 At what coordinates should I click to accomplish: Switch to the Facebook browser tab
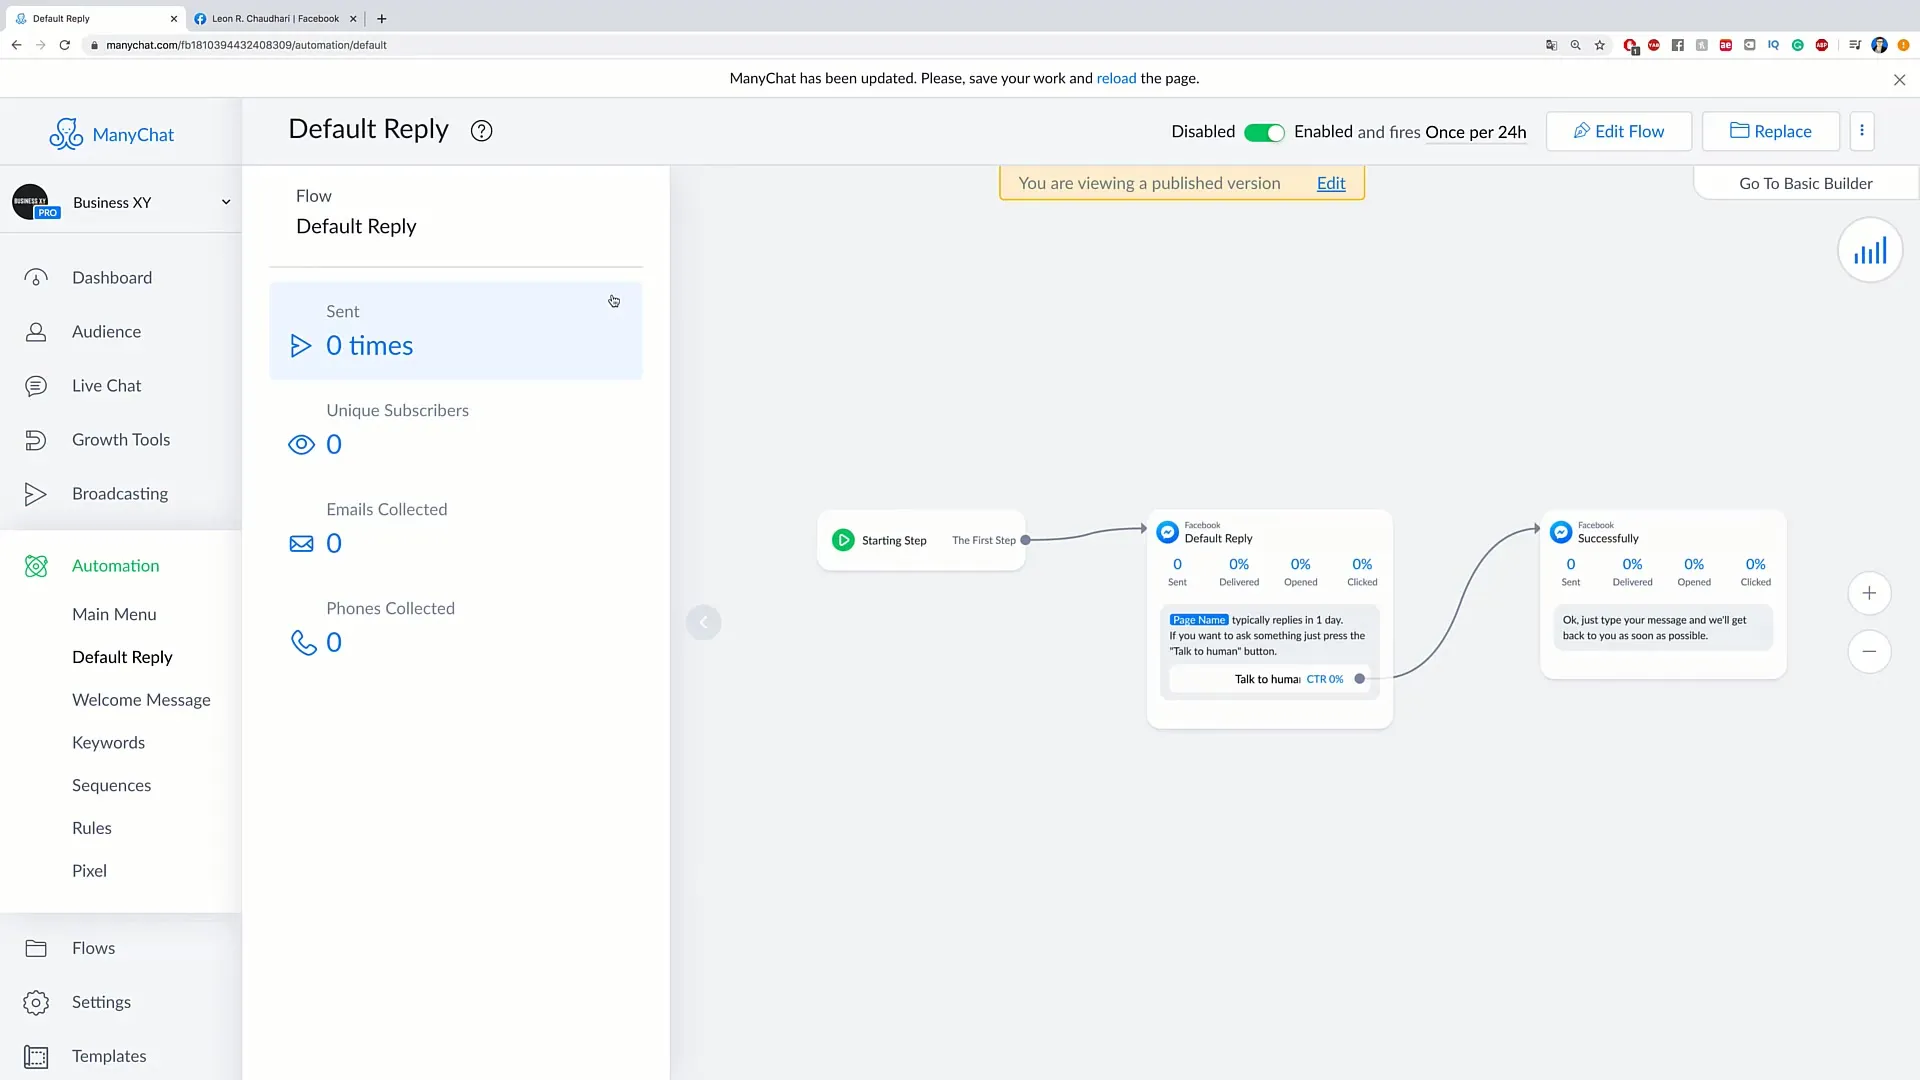[274, 18]
